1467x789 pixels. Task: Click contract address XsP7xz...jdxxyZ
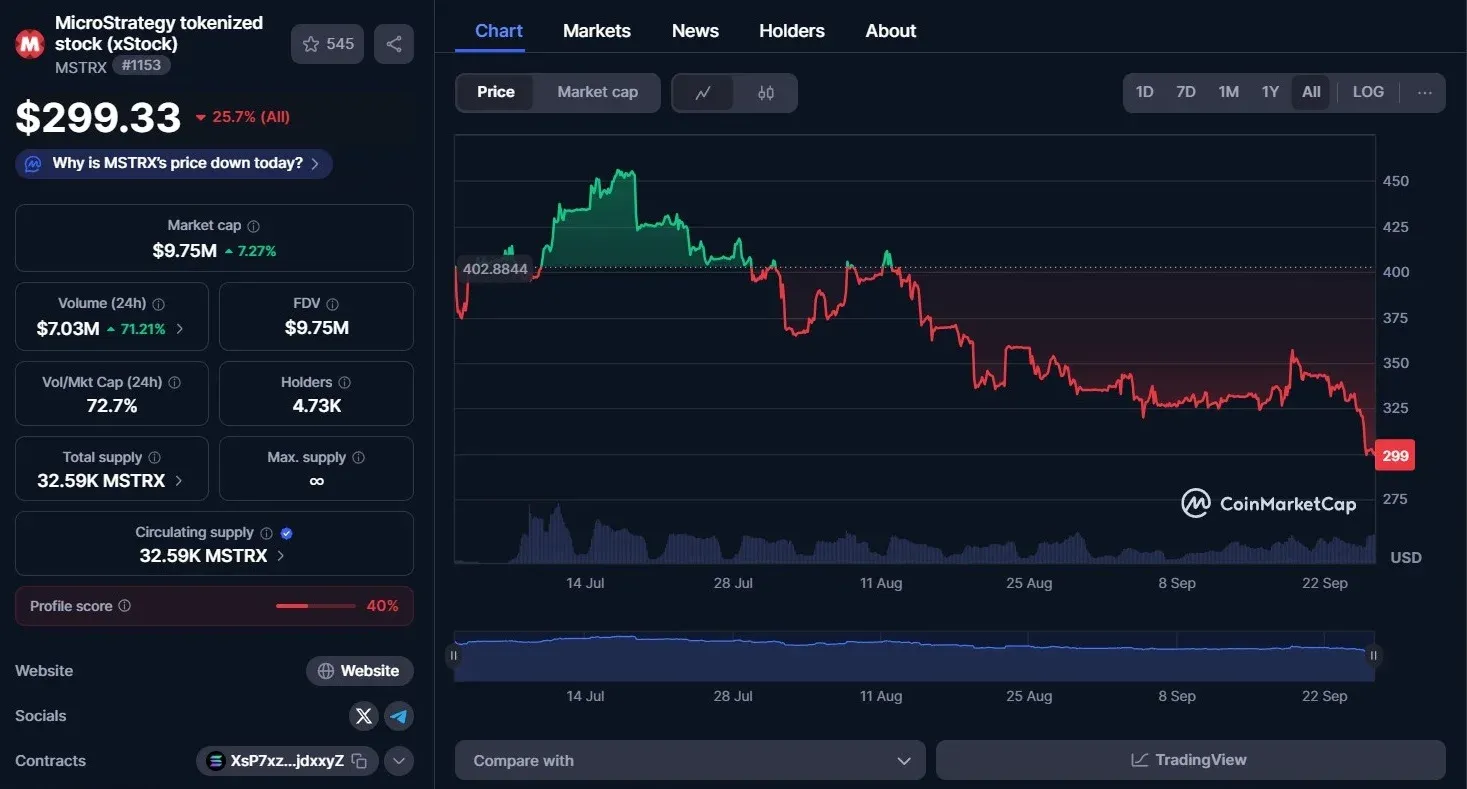287,761
